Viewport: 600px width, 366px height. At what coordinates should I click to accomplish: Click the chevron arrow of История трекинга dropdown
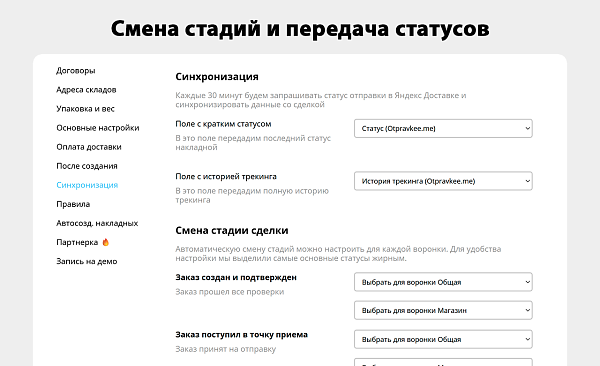click(527, 181)
